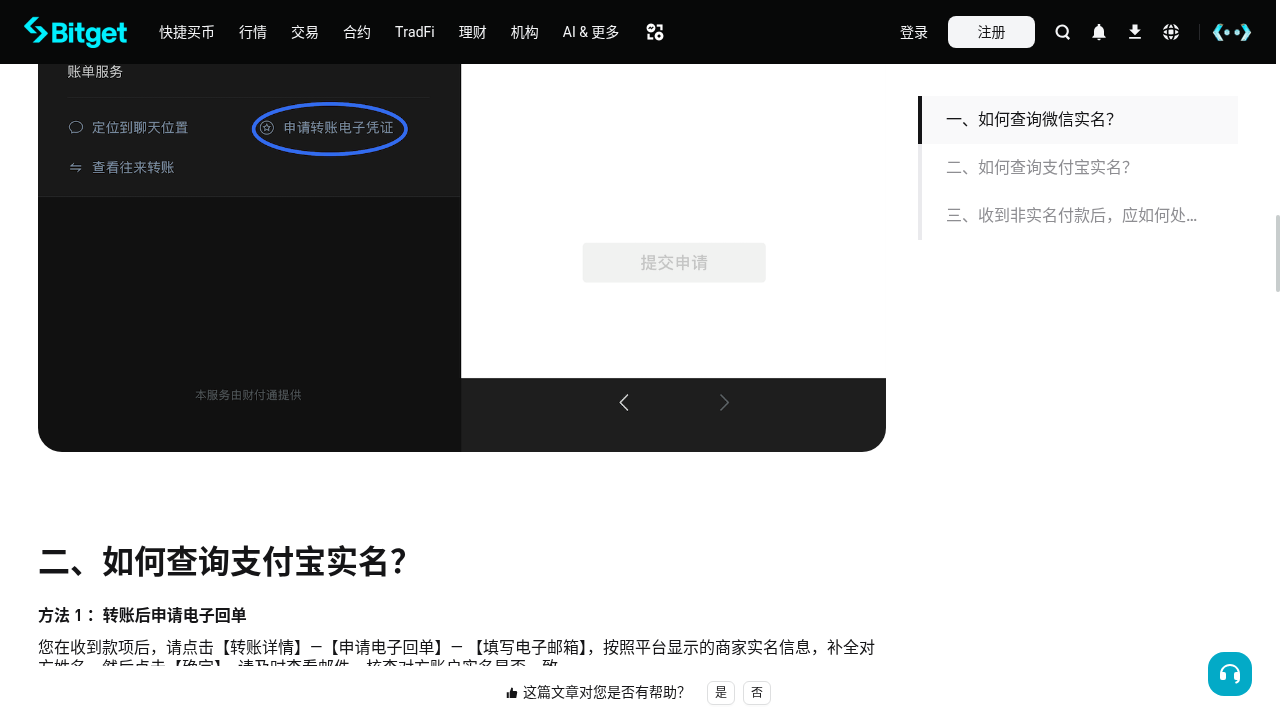Click the page vertical scrollbar thumb
Viewport: 1280px width, 720px height.
[x=1277, y=253]
